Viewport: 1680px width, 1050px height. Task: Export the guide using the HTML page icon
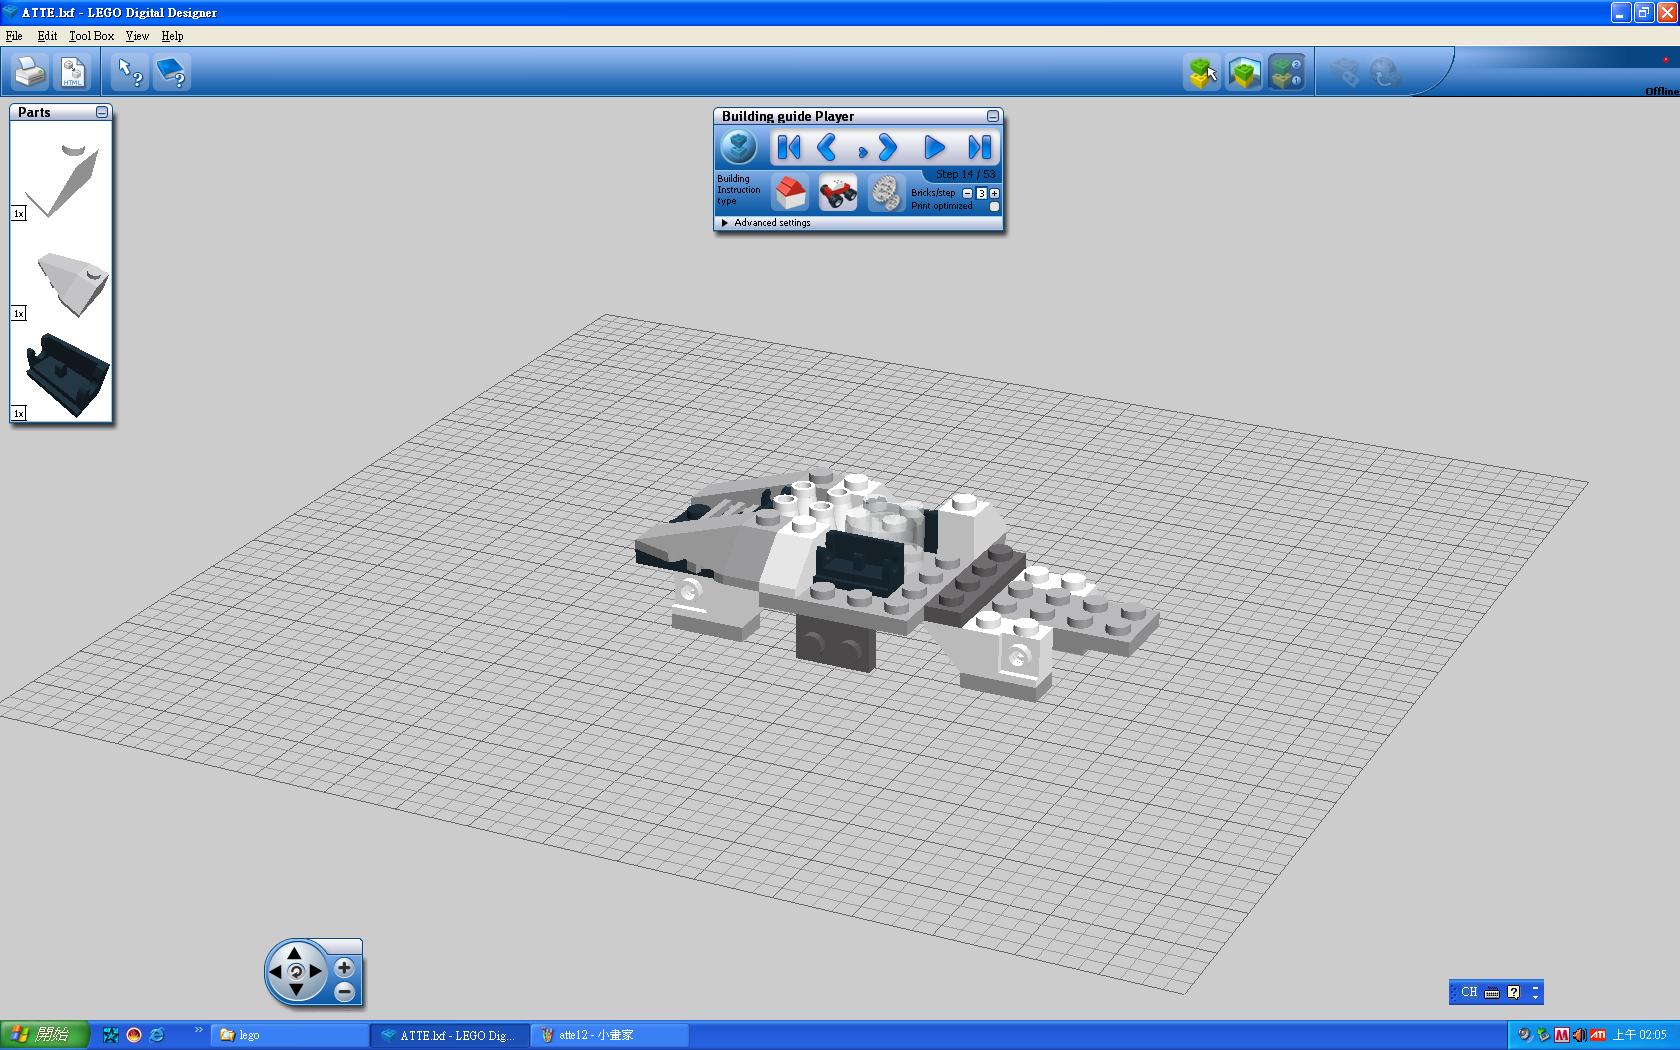[73, 72]
